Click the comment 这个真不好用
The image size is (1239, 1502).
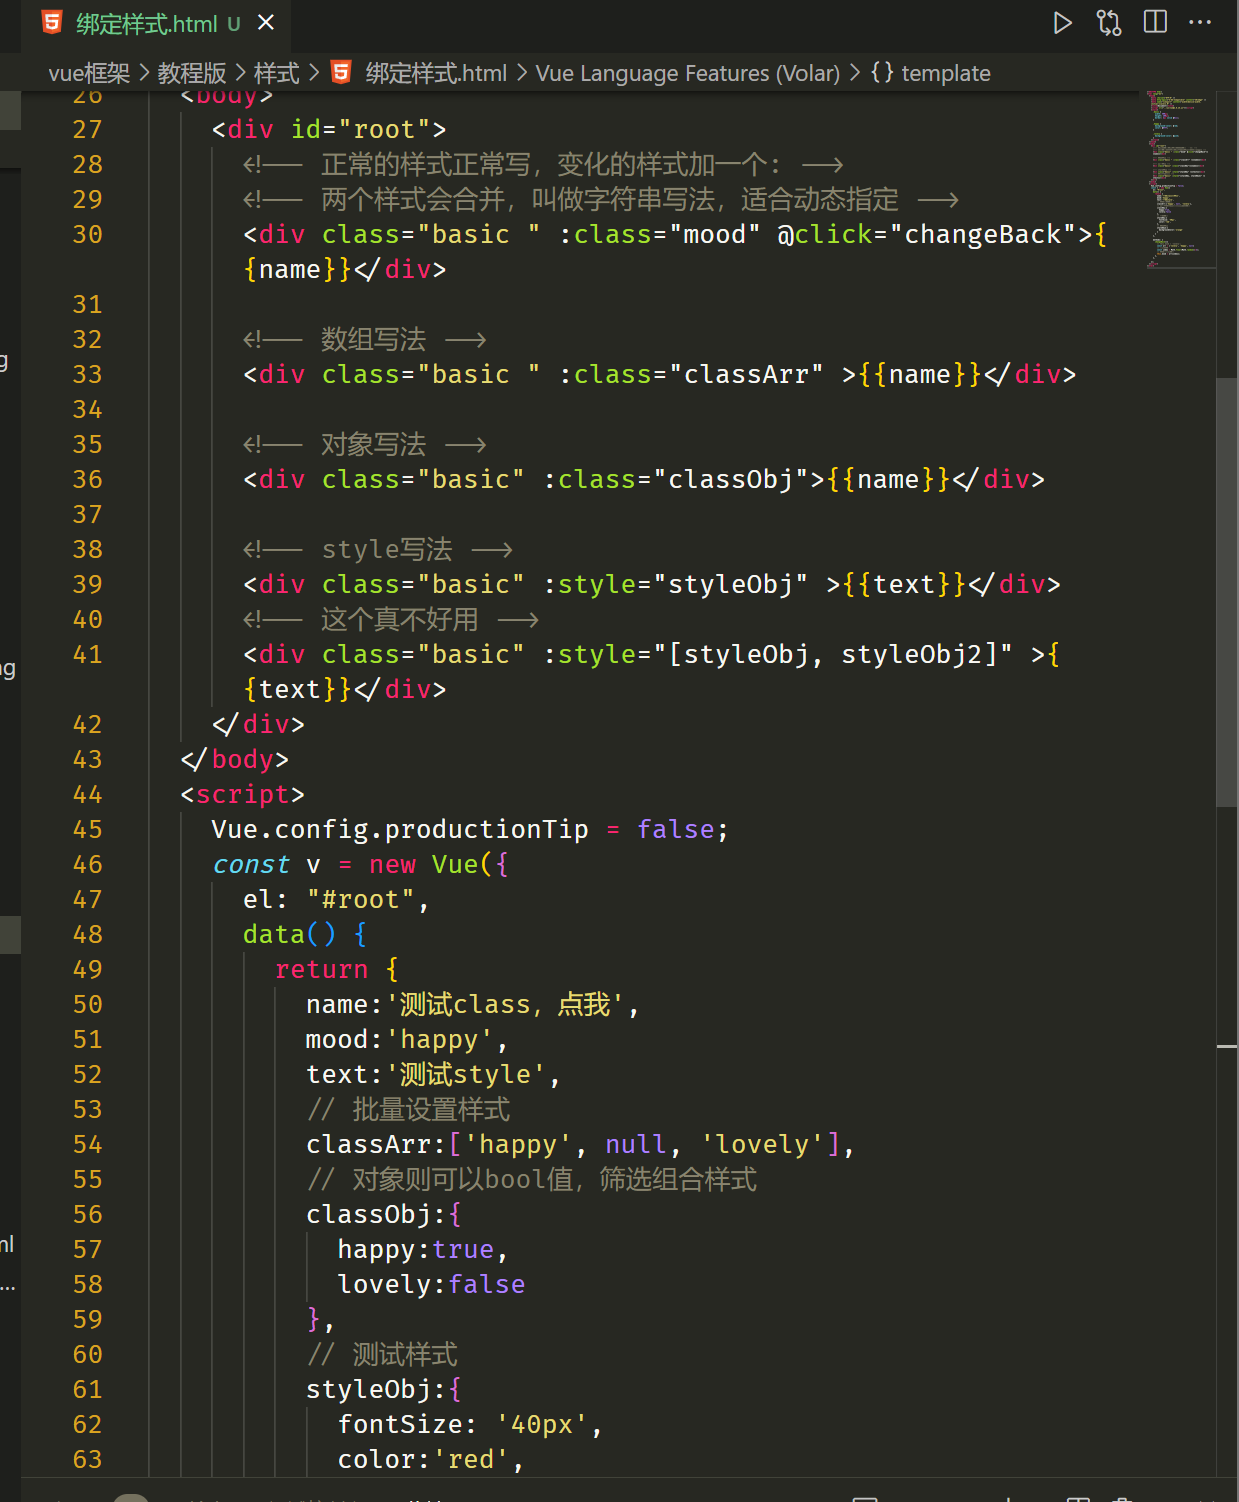[400, 619]
